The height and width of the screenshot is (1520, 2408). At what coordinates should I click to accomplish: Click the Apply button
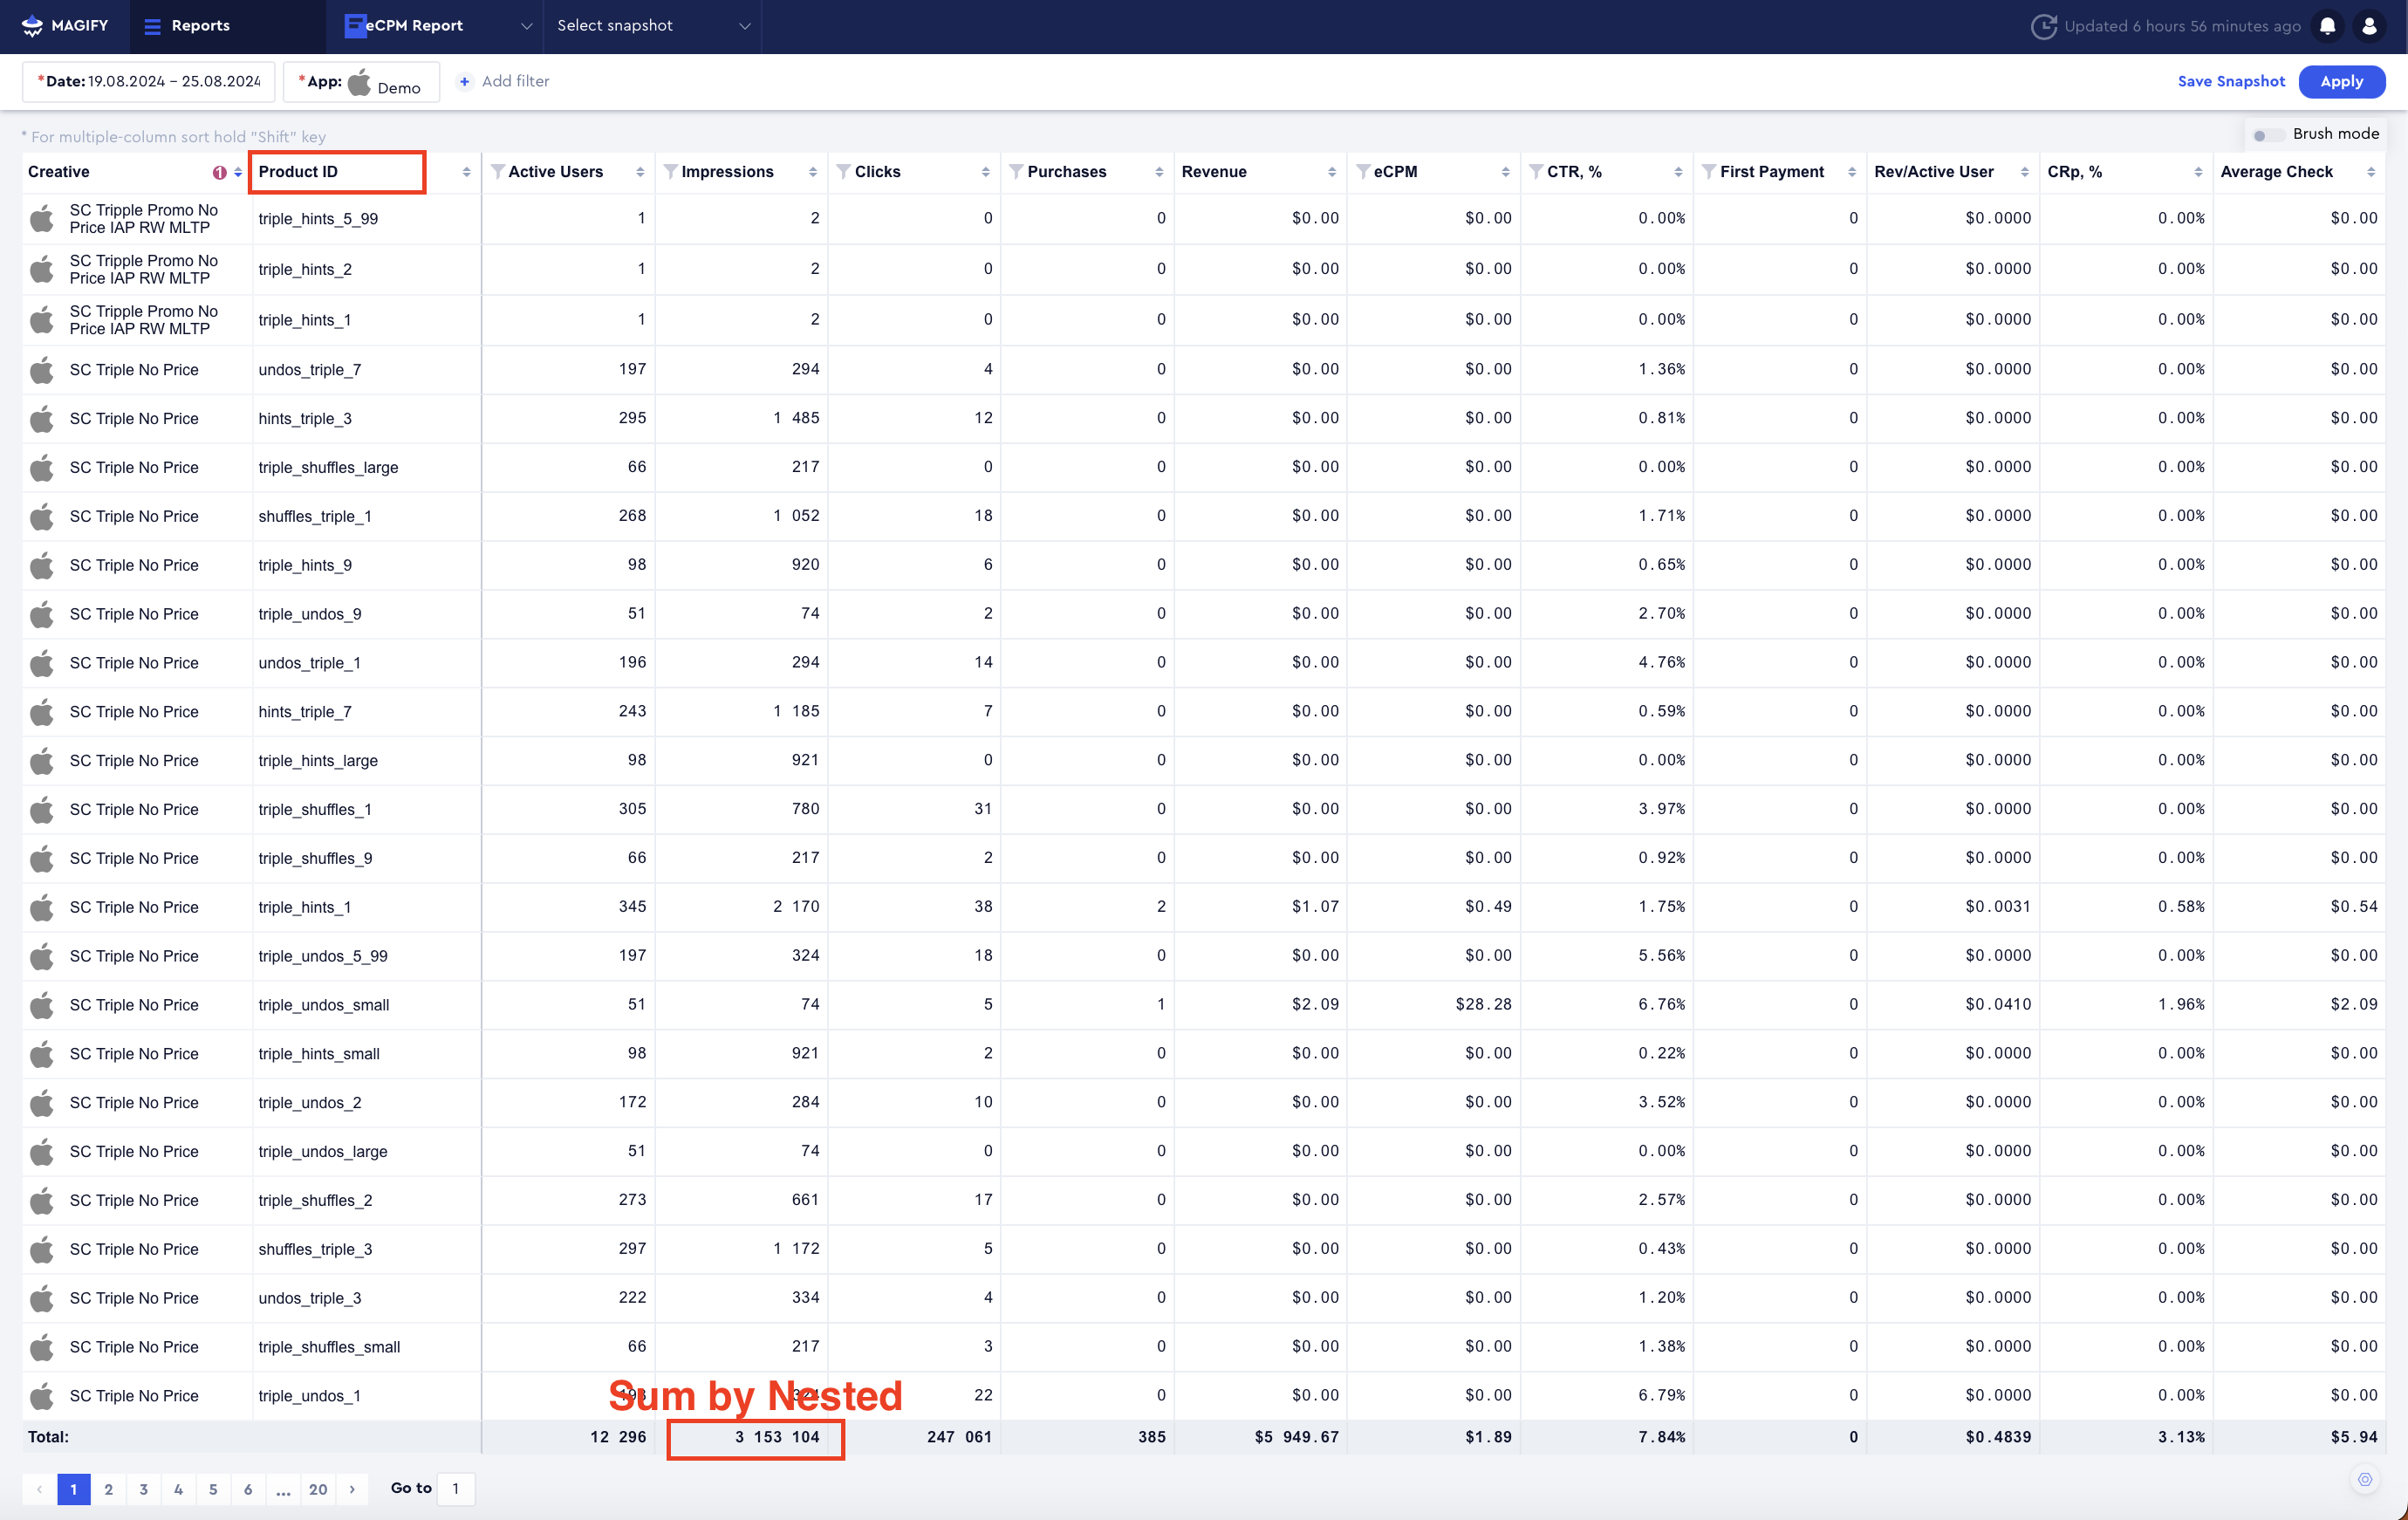(2342, 81)
